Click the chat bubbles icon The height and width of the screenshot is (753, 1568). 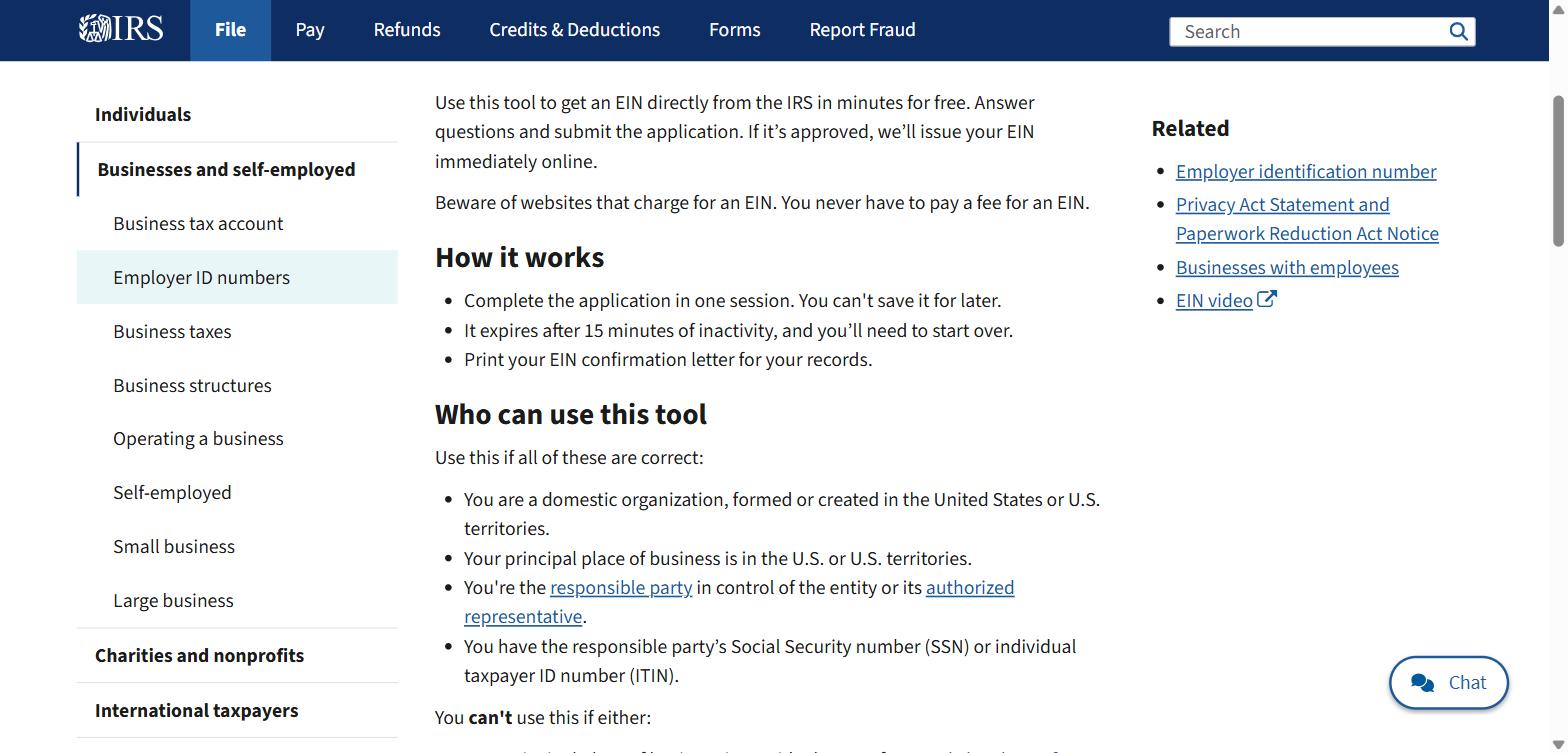point(1422,683)
